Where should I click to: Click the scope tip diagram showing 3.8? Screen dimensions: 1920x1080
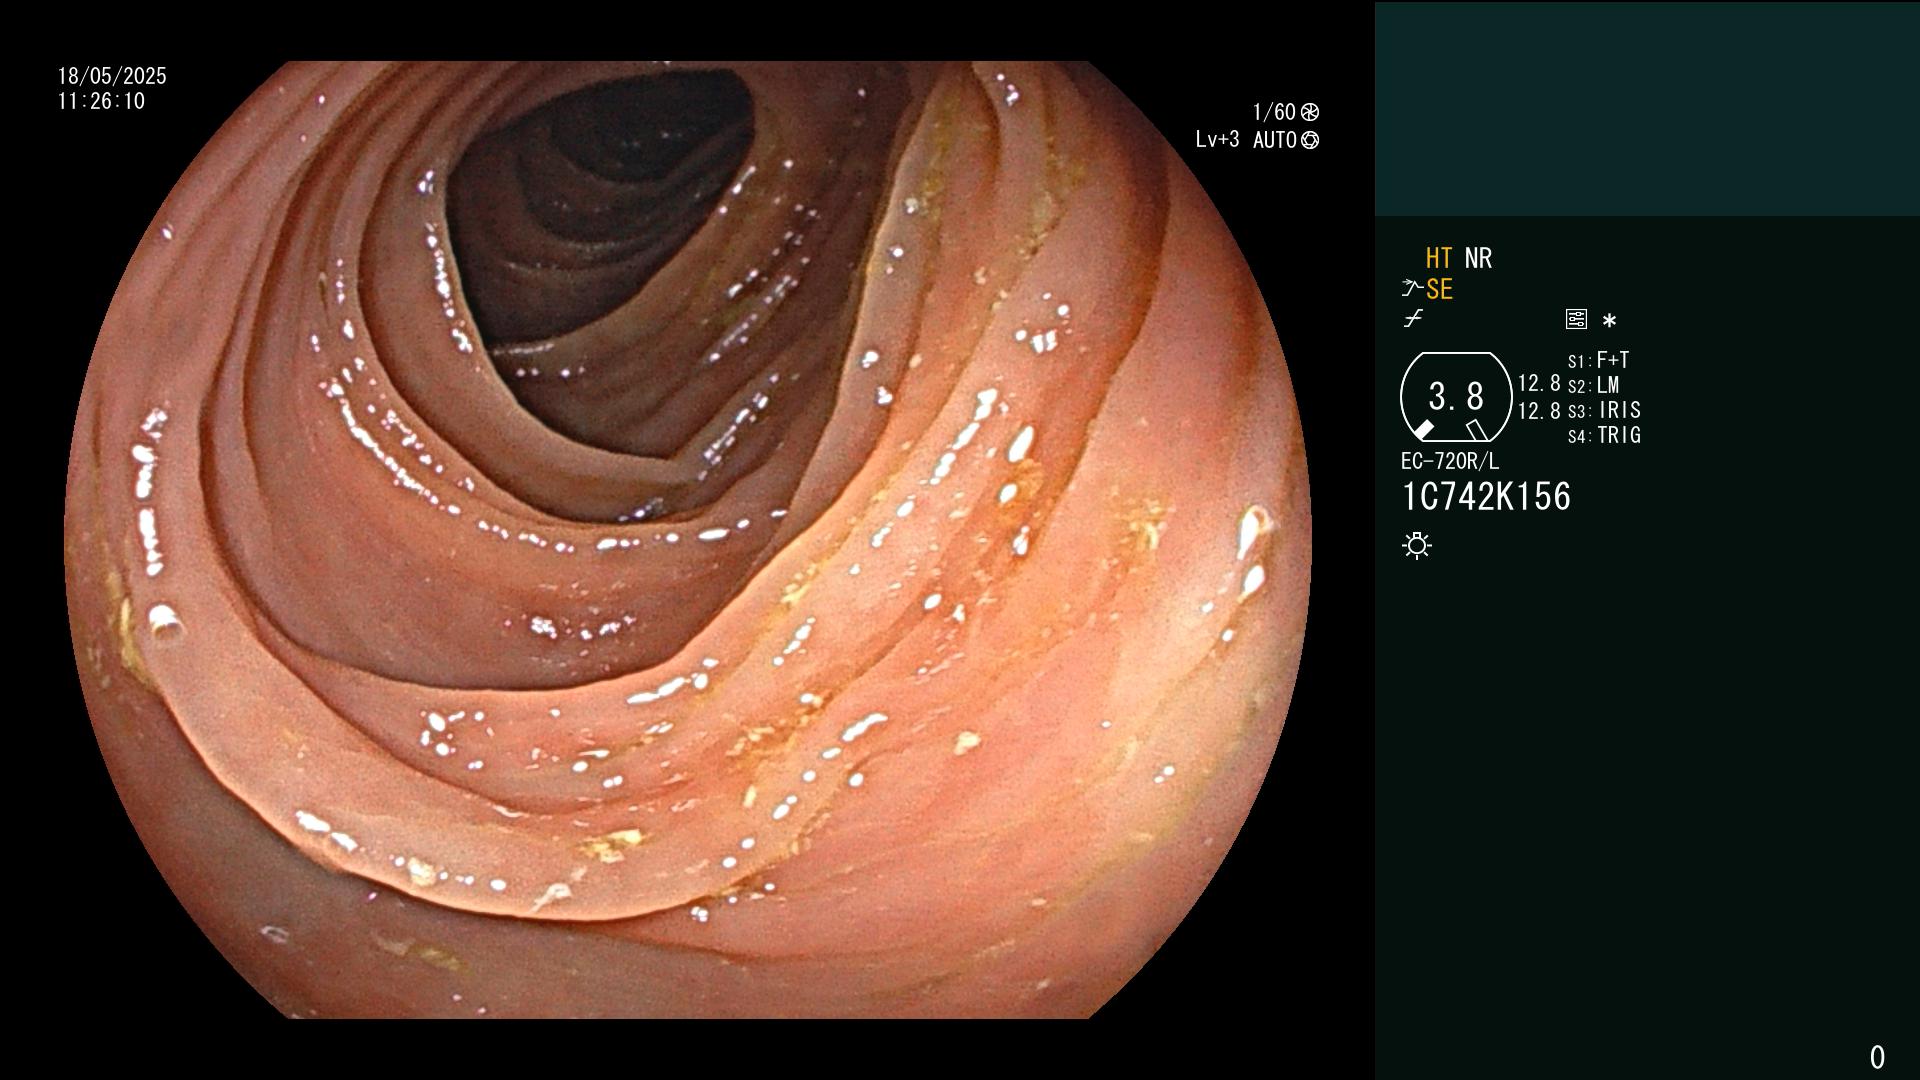(1456, 397)
